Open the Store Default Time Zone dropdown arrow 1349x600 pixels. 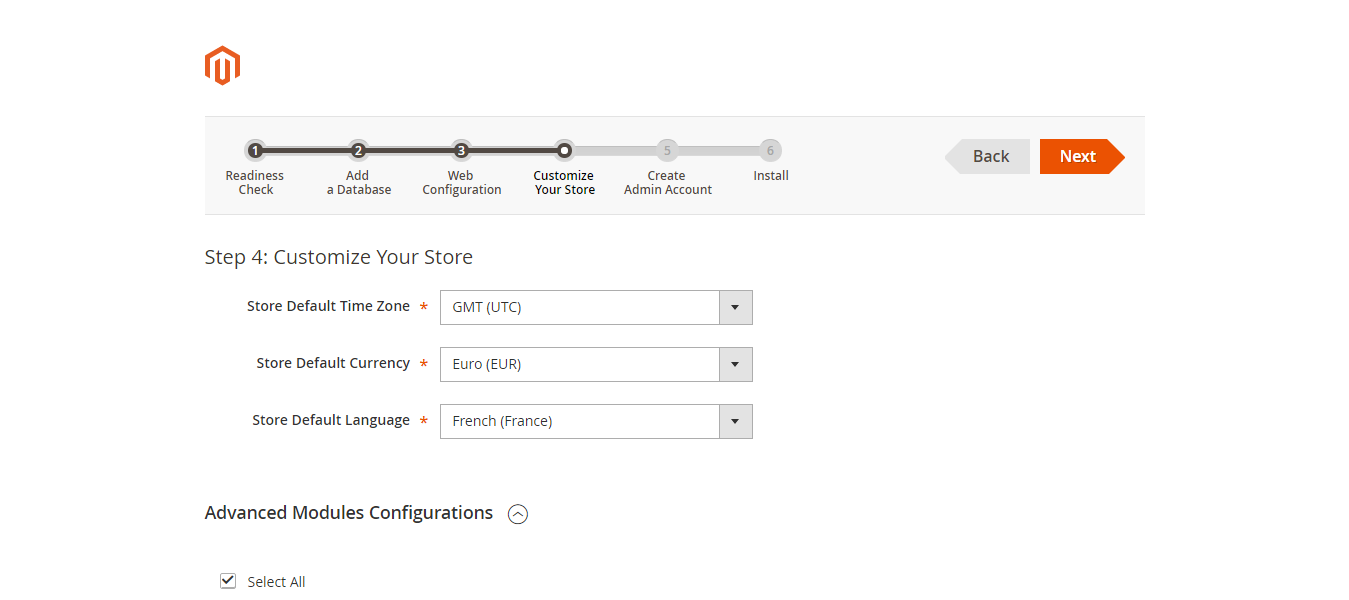click(x=736, y=307)
